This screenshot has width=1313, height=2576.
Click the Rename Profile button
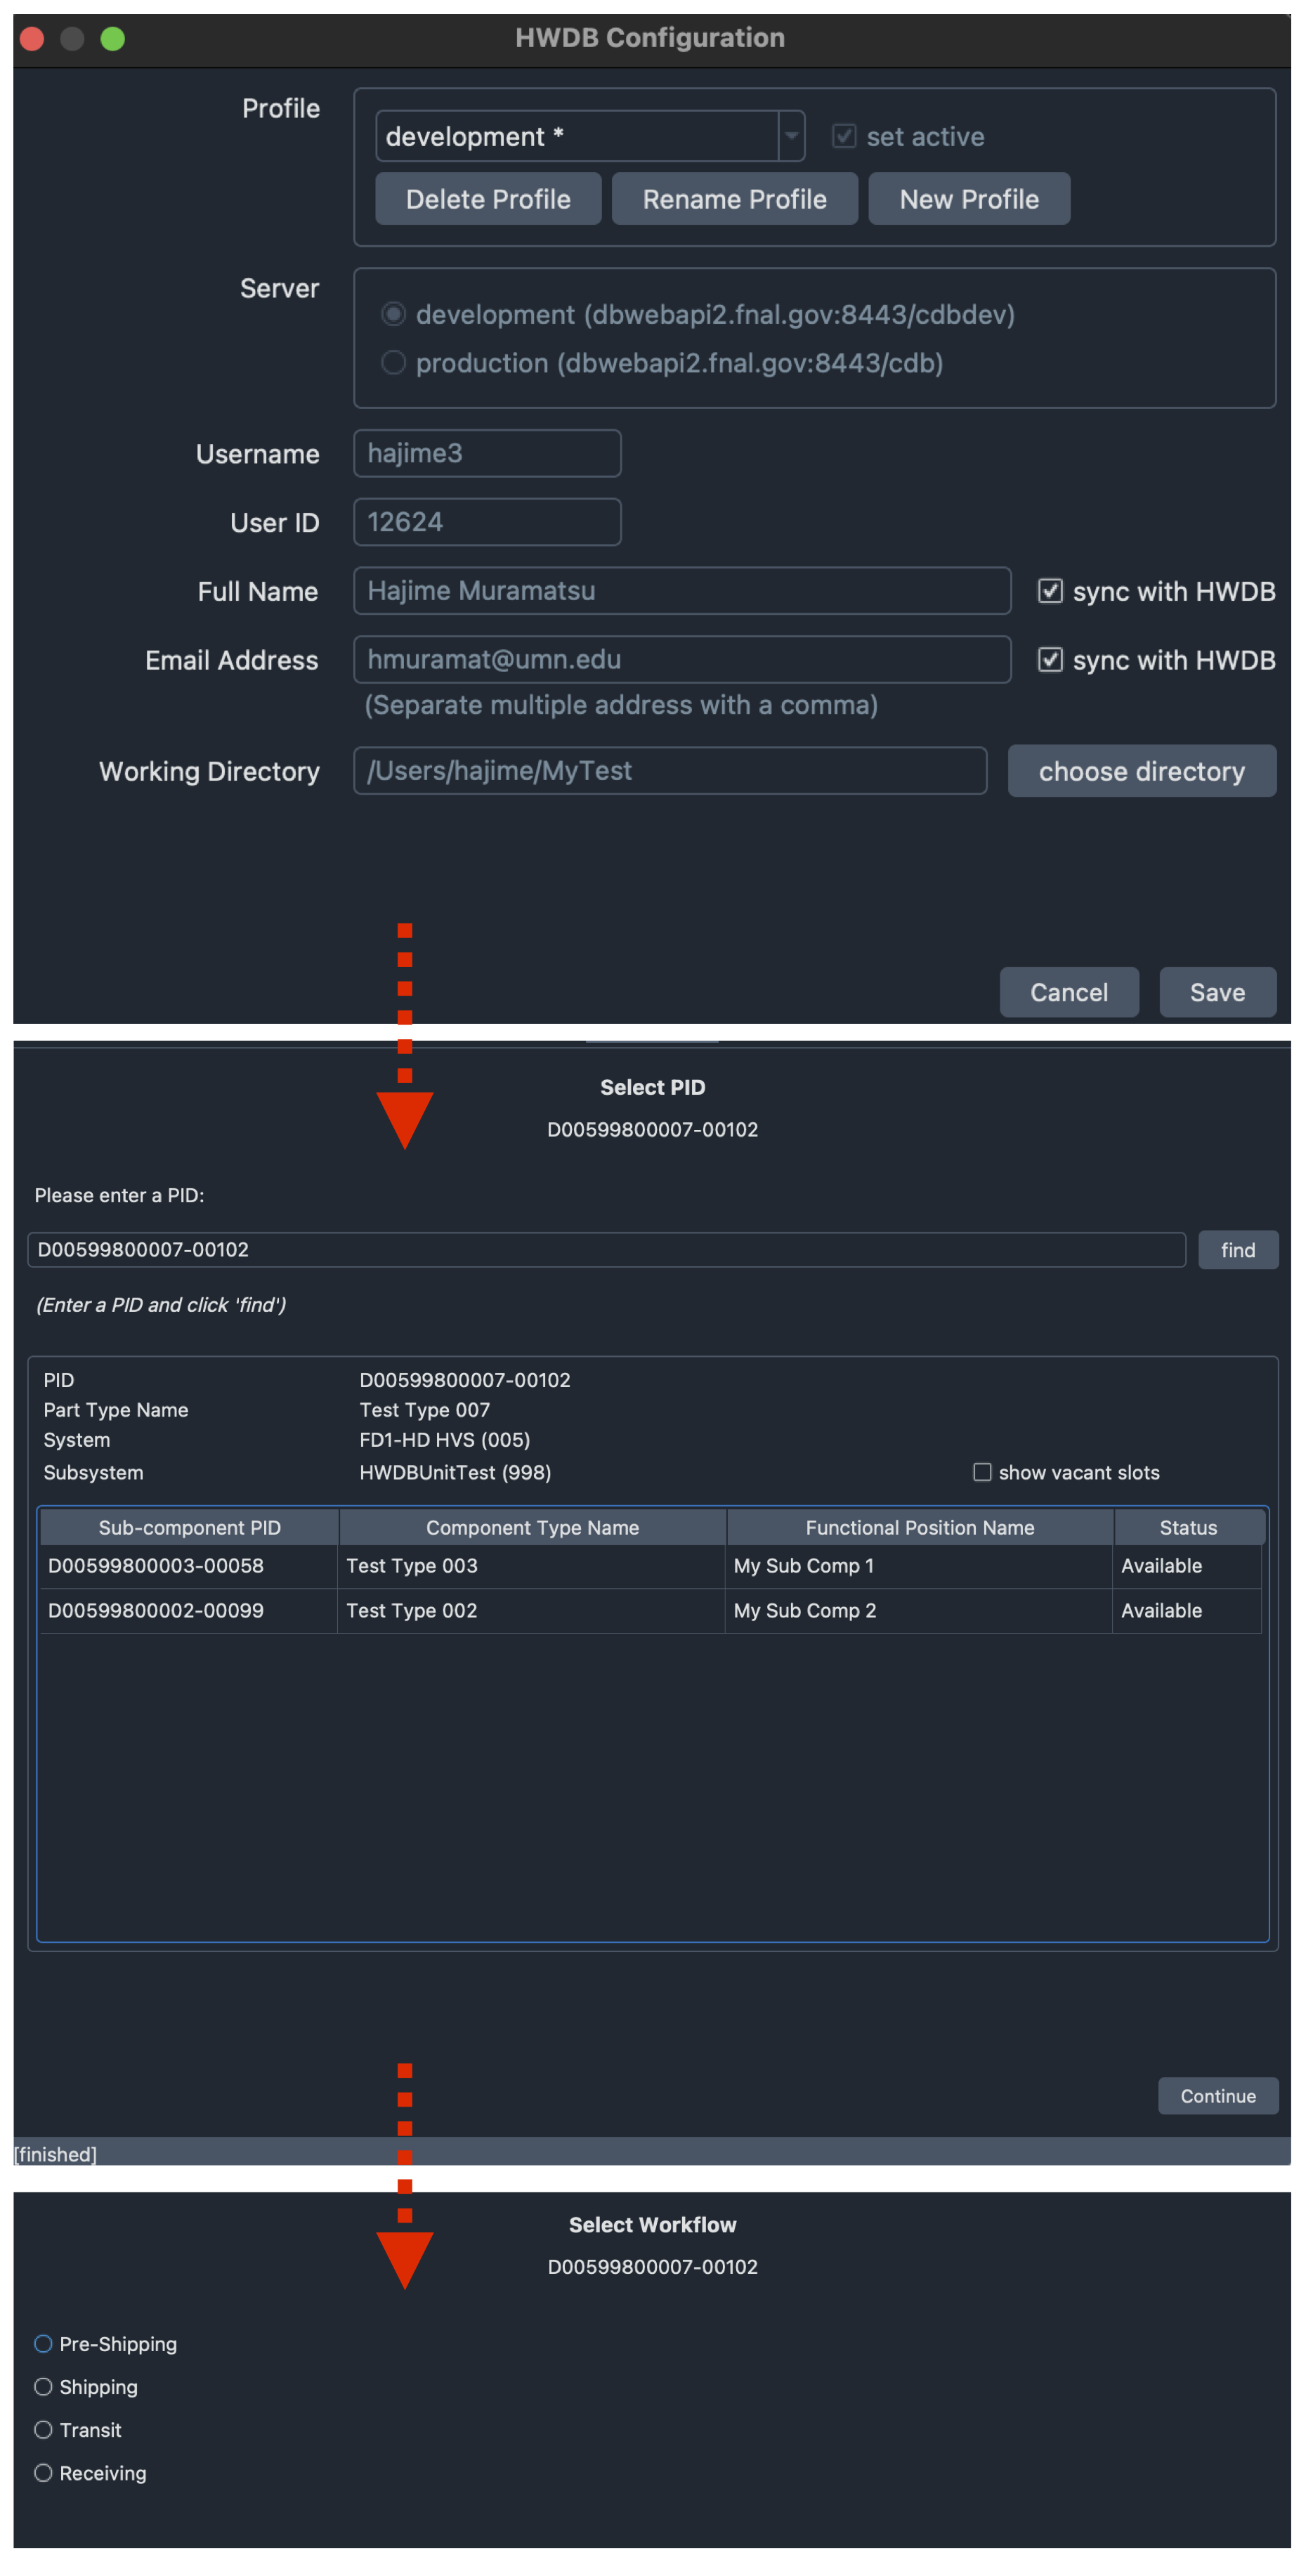pyautogui.click(x=734, y=199)
